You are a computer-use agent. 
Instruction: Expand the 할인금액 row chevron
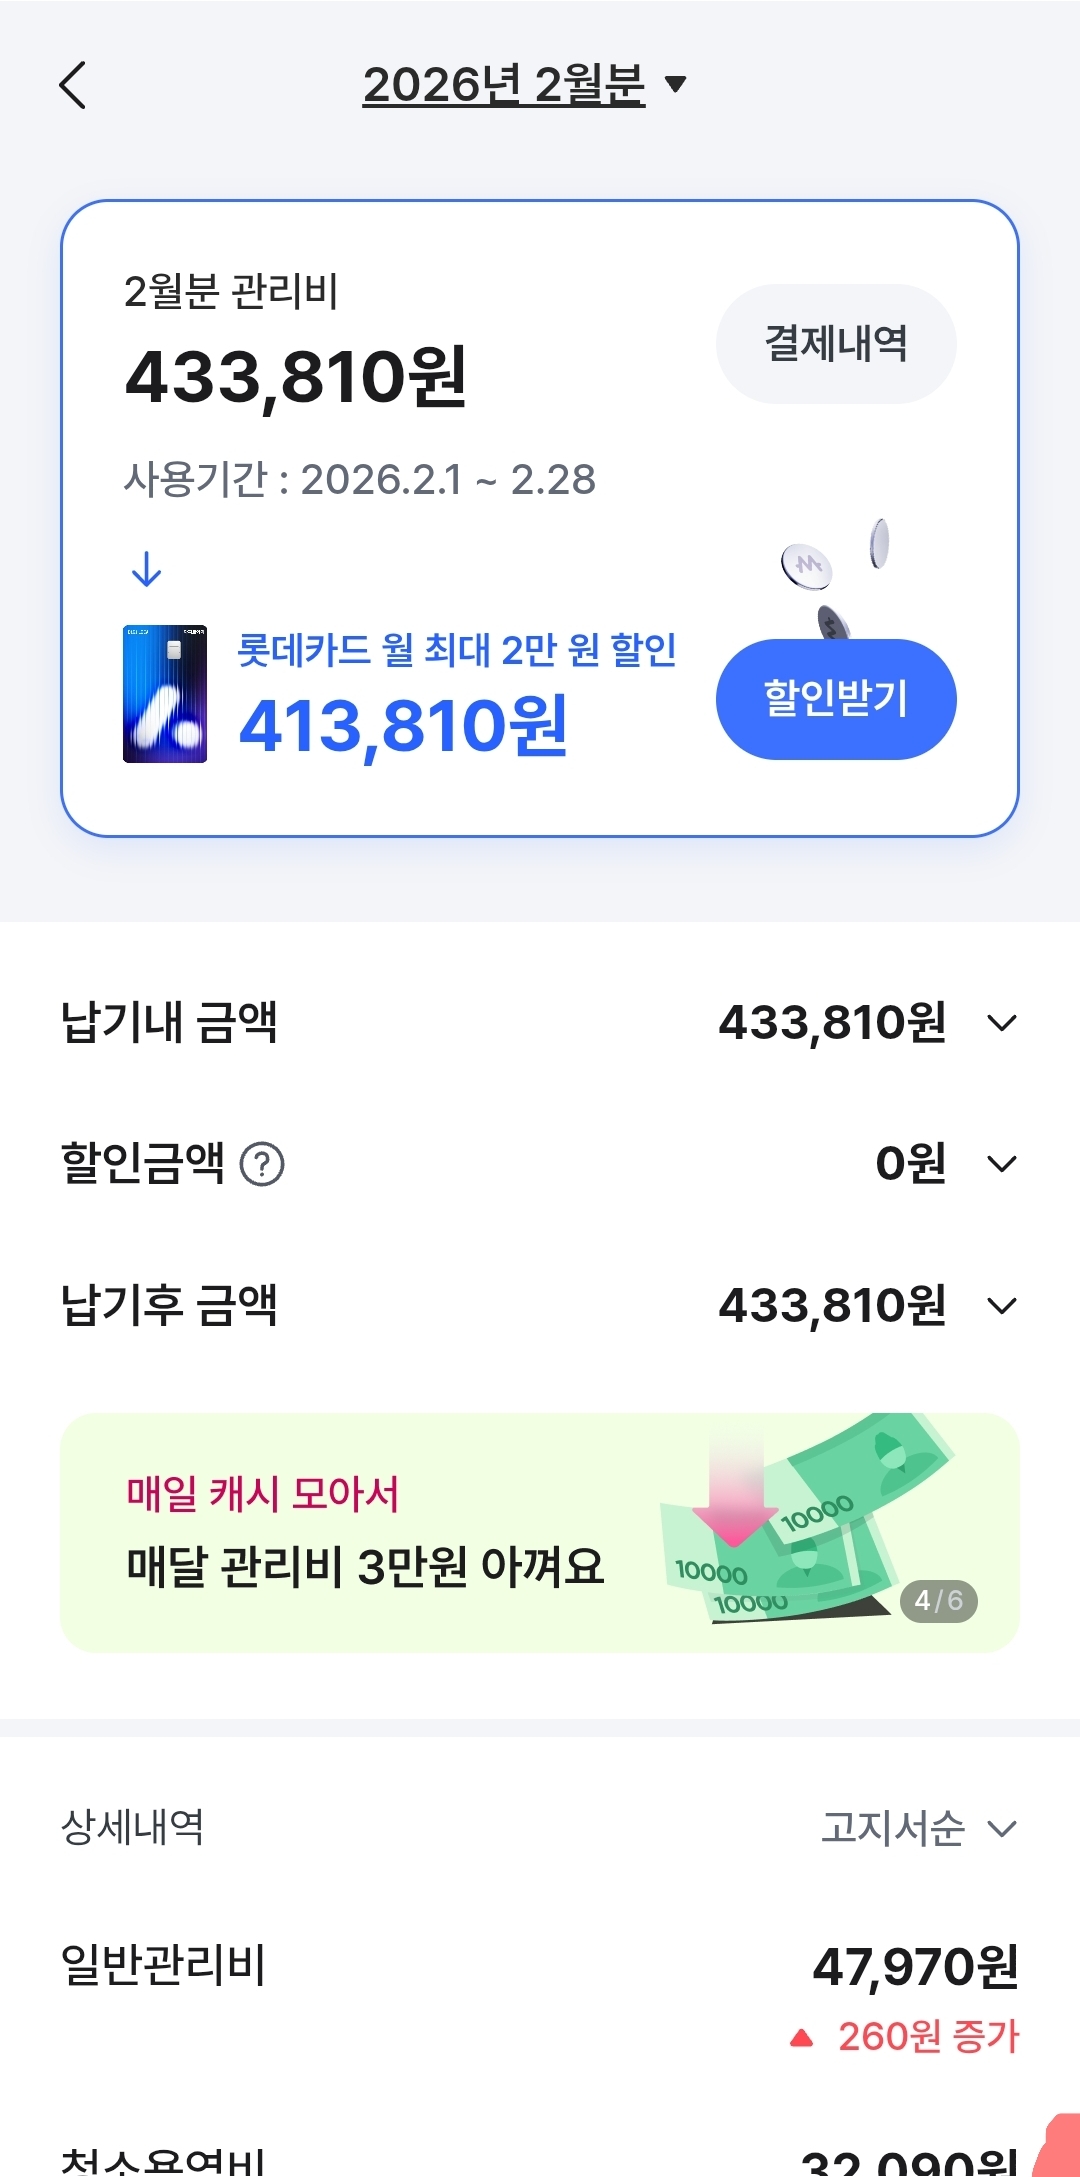(x=1001, y=1164)
